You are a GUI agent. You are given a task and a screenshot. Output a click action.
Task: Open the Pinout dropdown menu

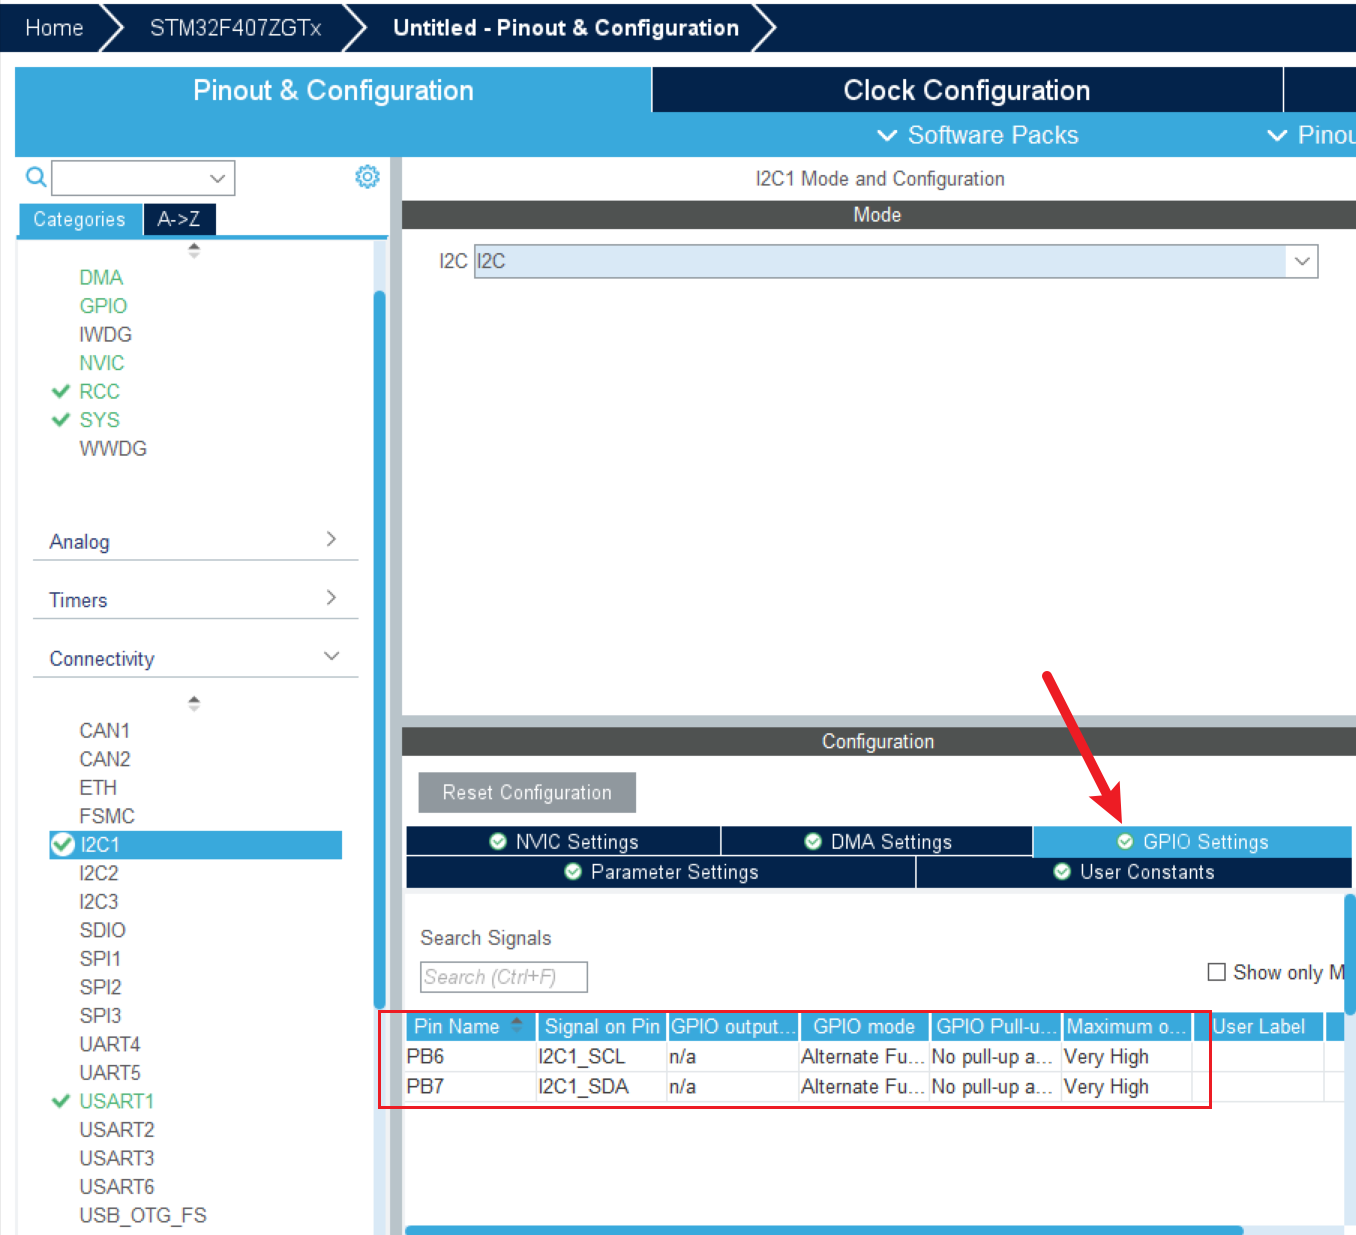point(1310,135)
